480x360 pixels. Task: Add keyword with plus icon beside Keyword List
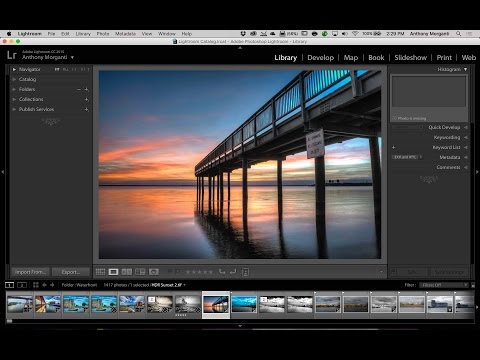tap(394, 147)
